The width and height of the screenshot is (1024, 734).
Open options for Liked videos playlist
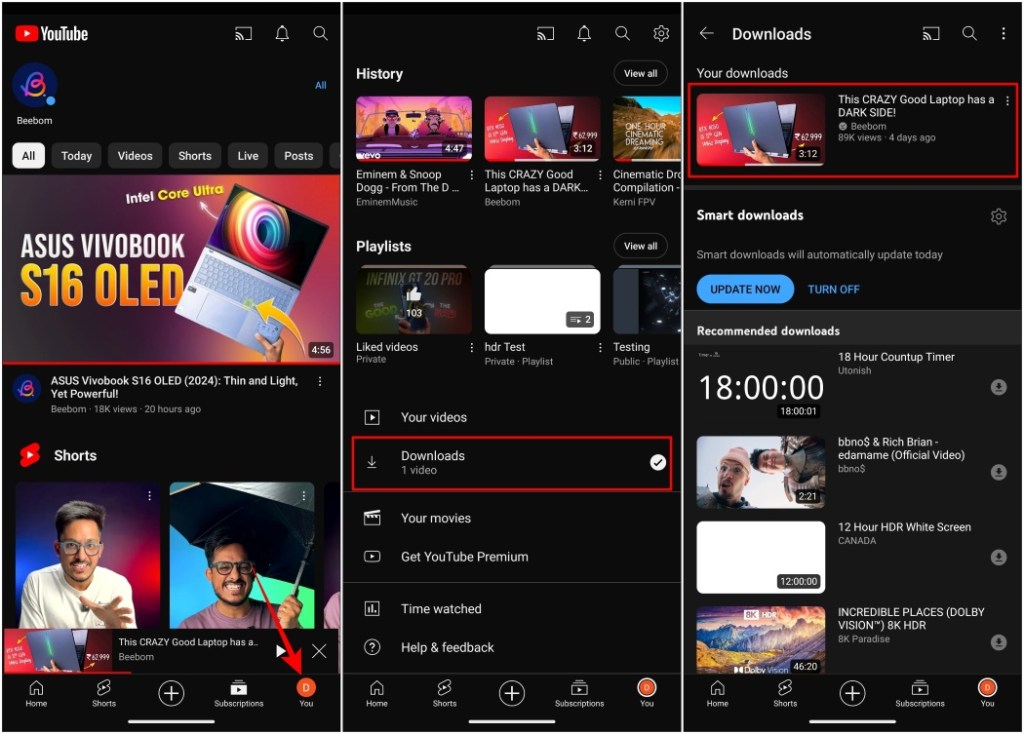click(x=472, y=347)
